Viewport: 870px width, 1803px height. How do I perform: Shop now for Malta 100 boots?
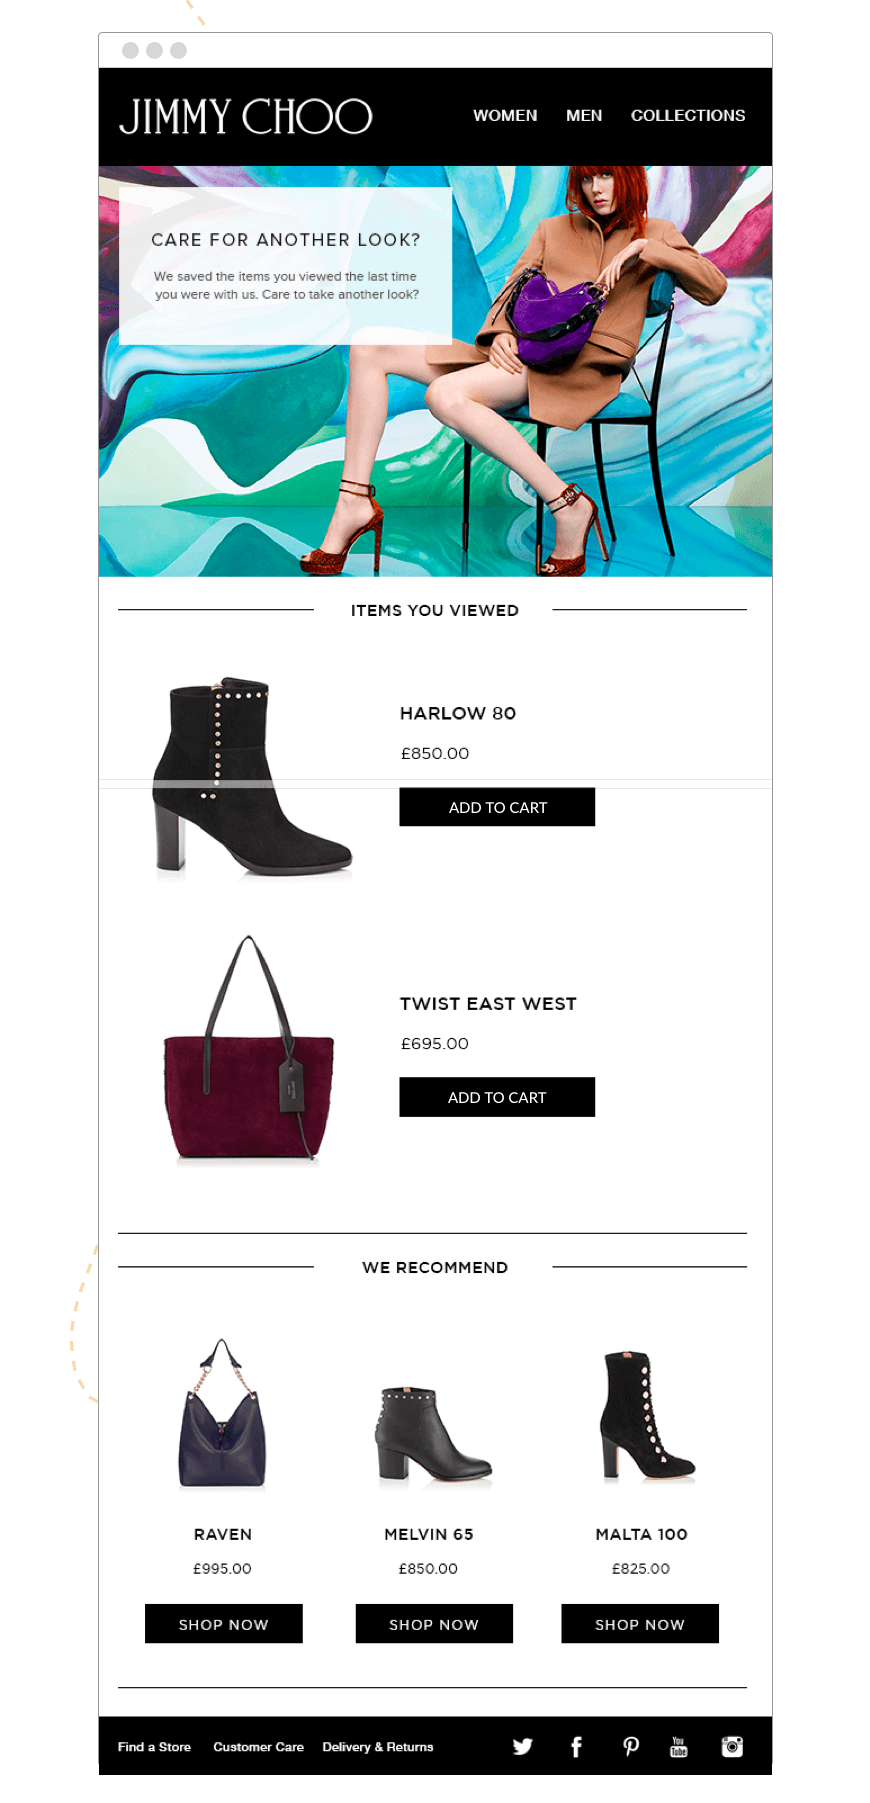640,1624
